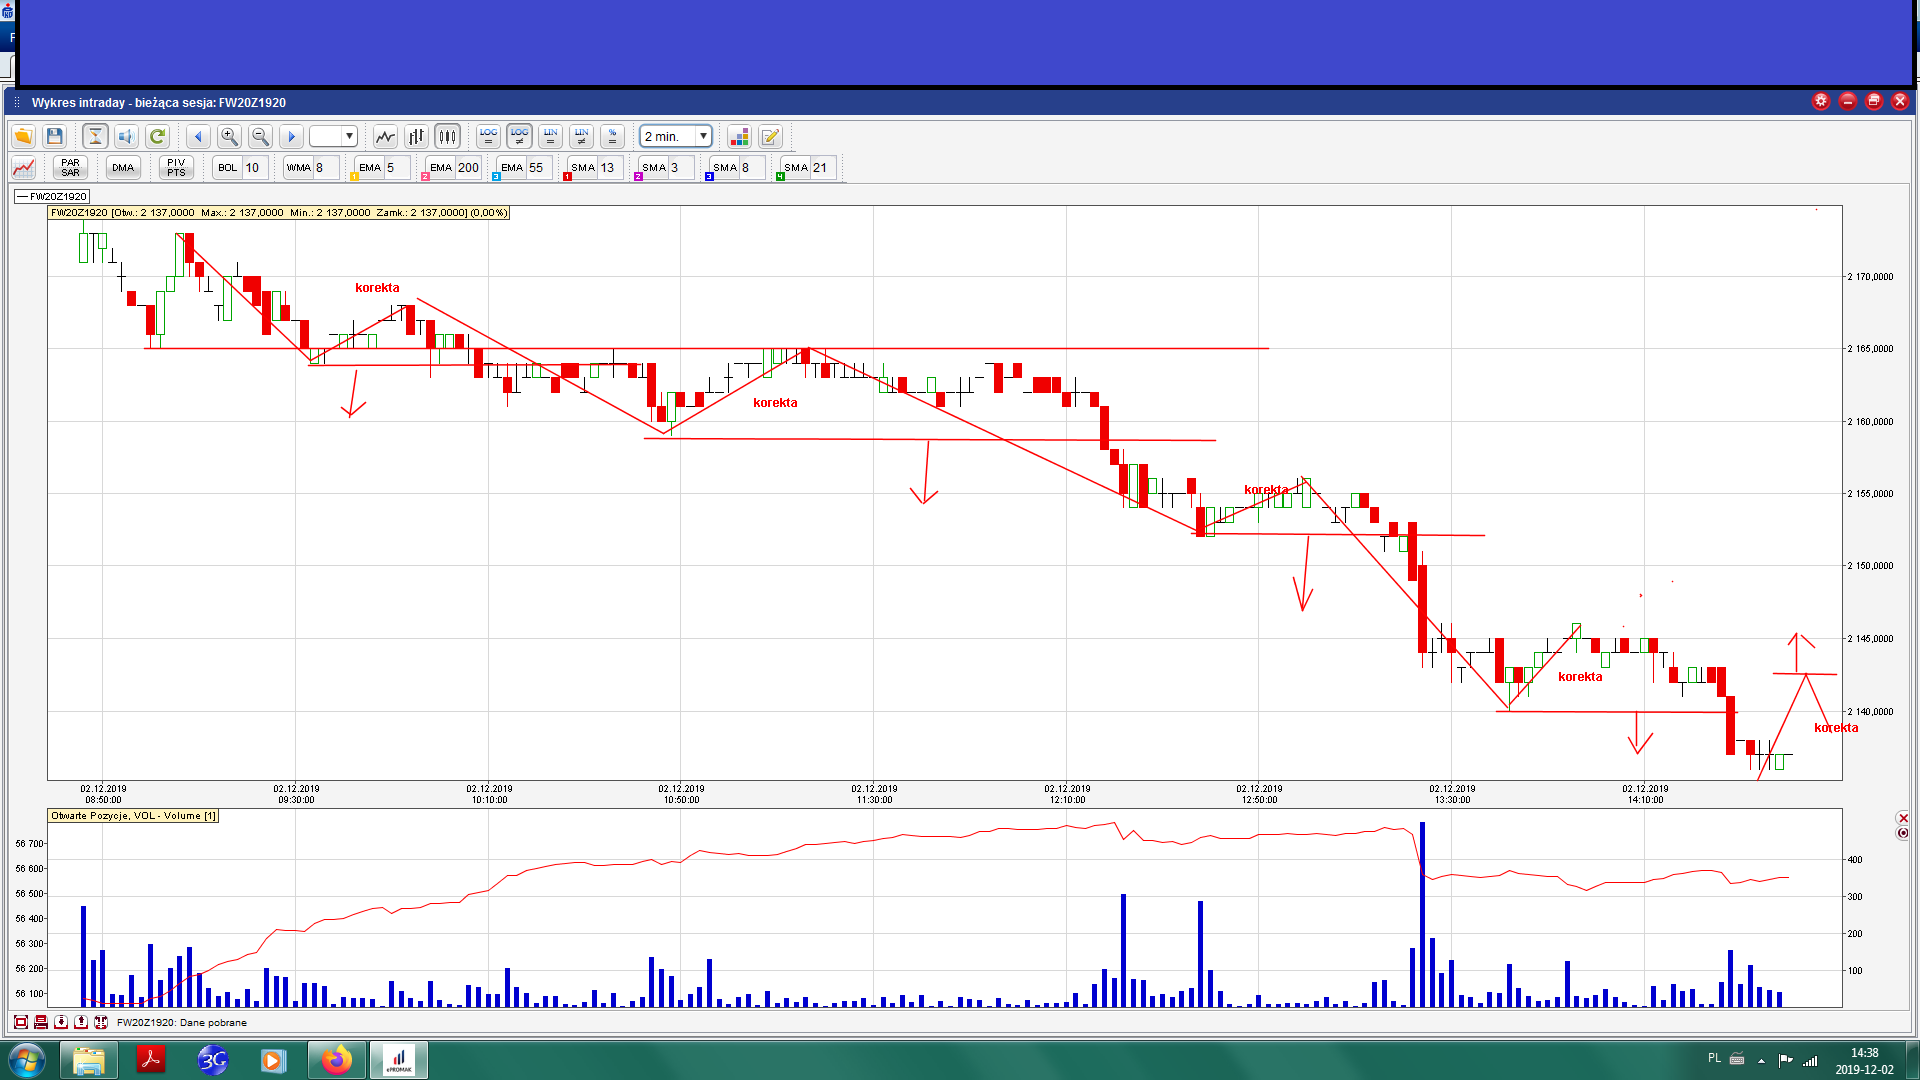Click the refresh chart green arrow icon
Image resolution: width=1920 pixels, height=1080 pixels.
tap(157, 136)
